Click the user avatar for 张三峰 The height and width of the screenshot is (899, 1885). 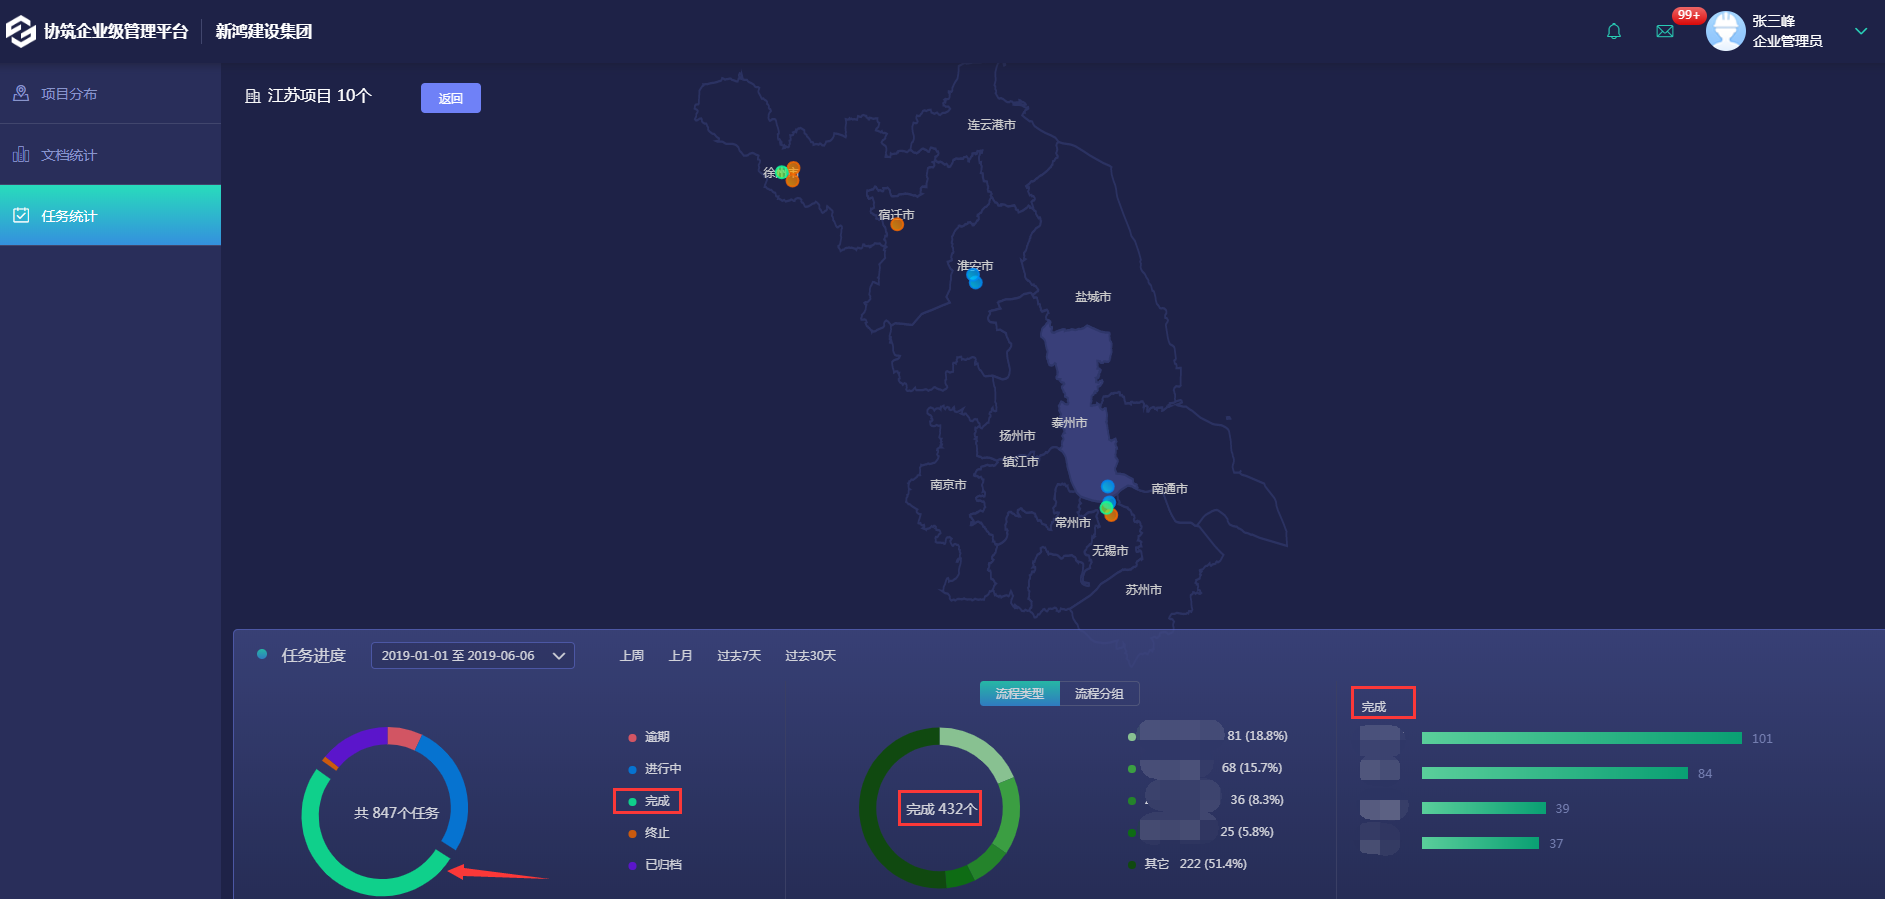click(1725, 31)
